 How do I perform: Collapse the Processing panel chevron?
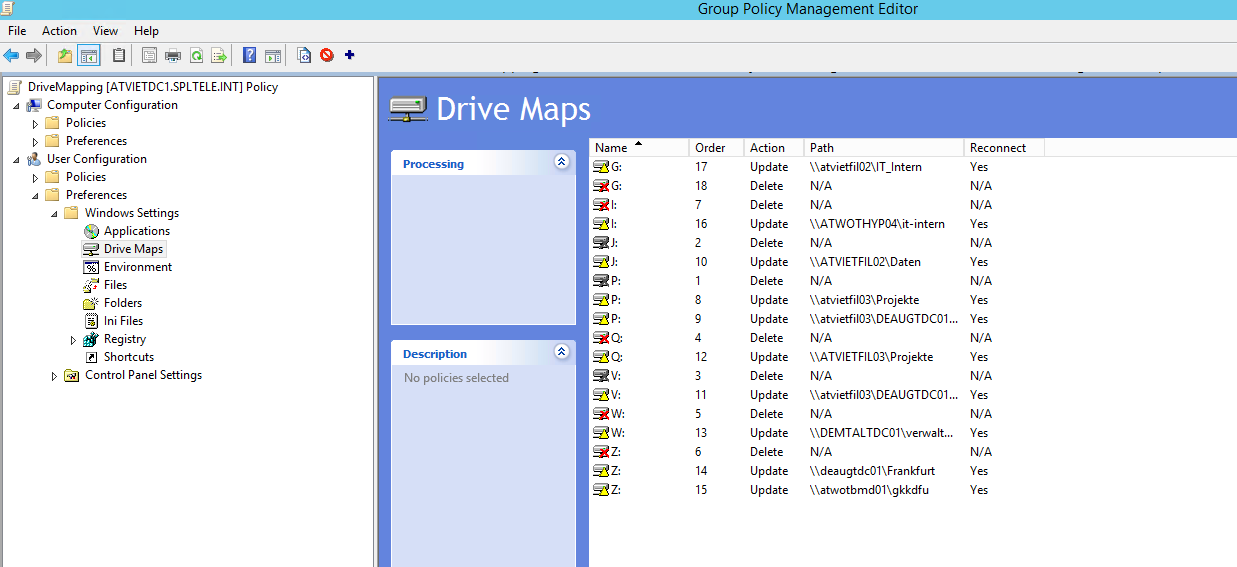[561, 162]
